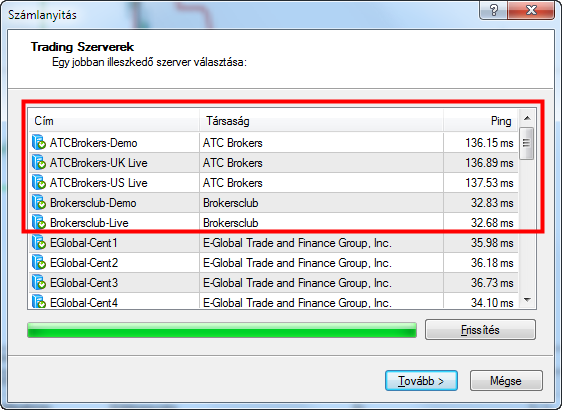Click the green scanning progress bar
Image resolution: width=562 pixels, height=410 pixels.
(x=222, y=330)
